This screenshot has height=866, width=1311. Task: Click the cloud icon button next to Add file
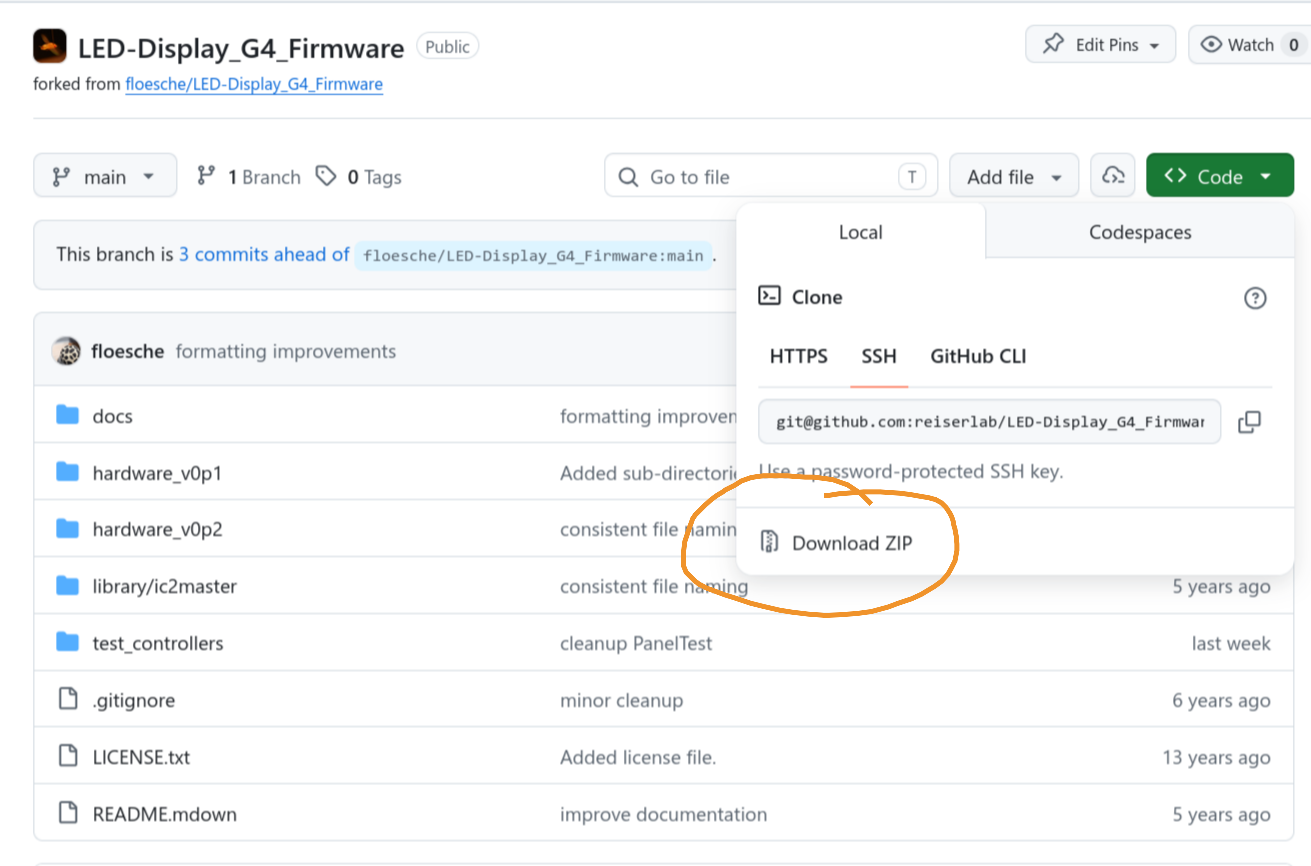coord(1113,177)
